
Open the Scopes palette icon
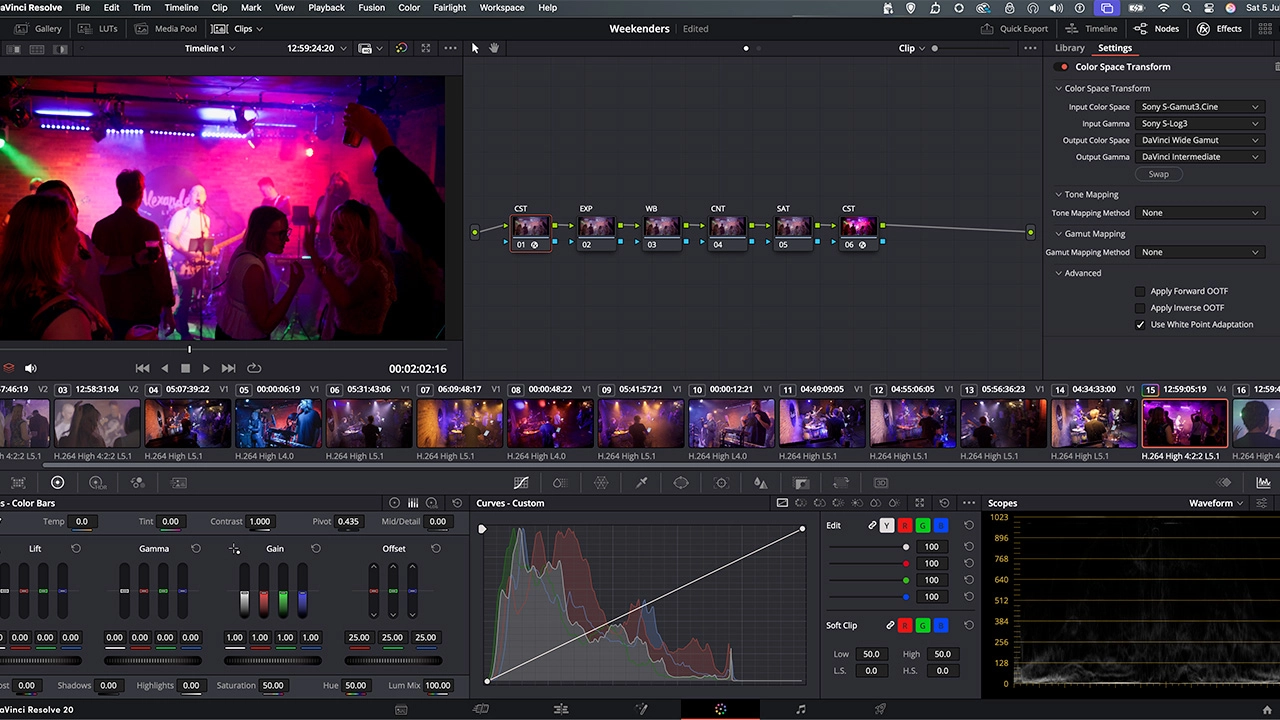(1264, 483)
